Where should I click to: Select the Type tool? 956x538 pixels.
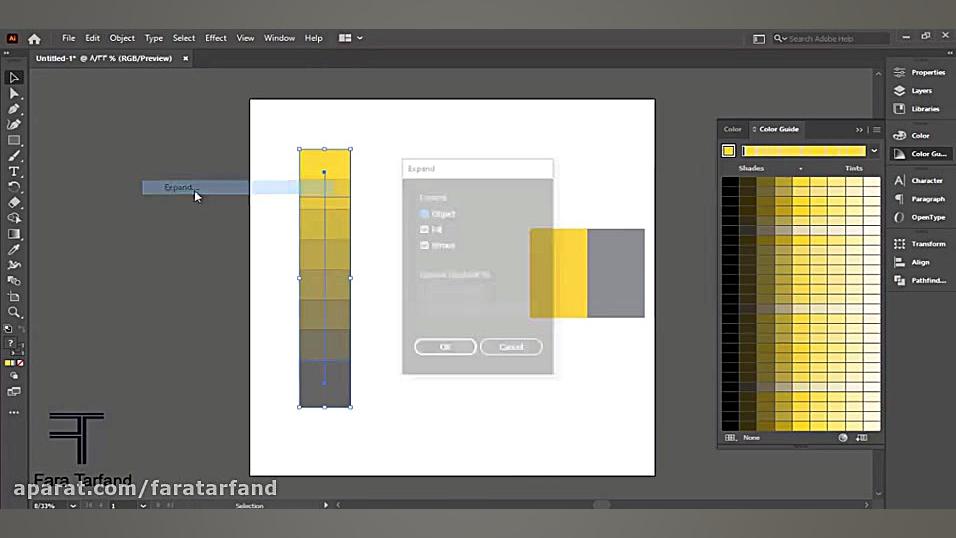(13, 171)
